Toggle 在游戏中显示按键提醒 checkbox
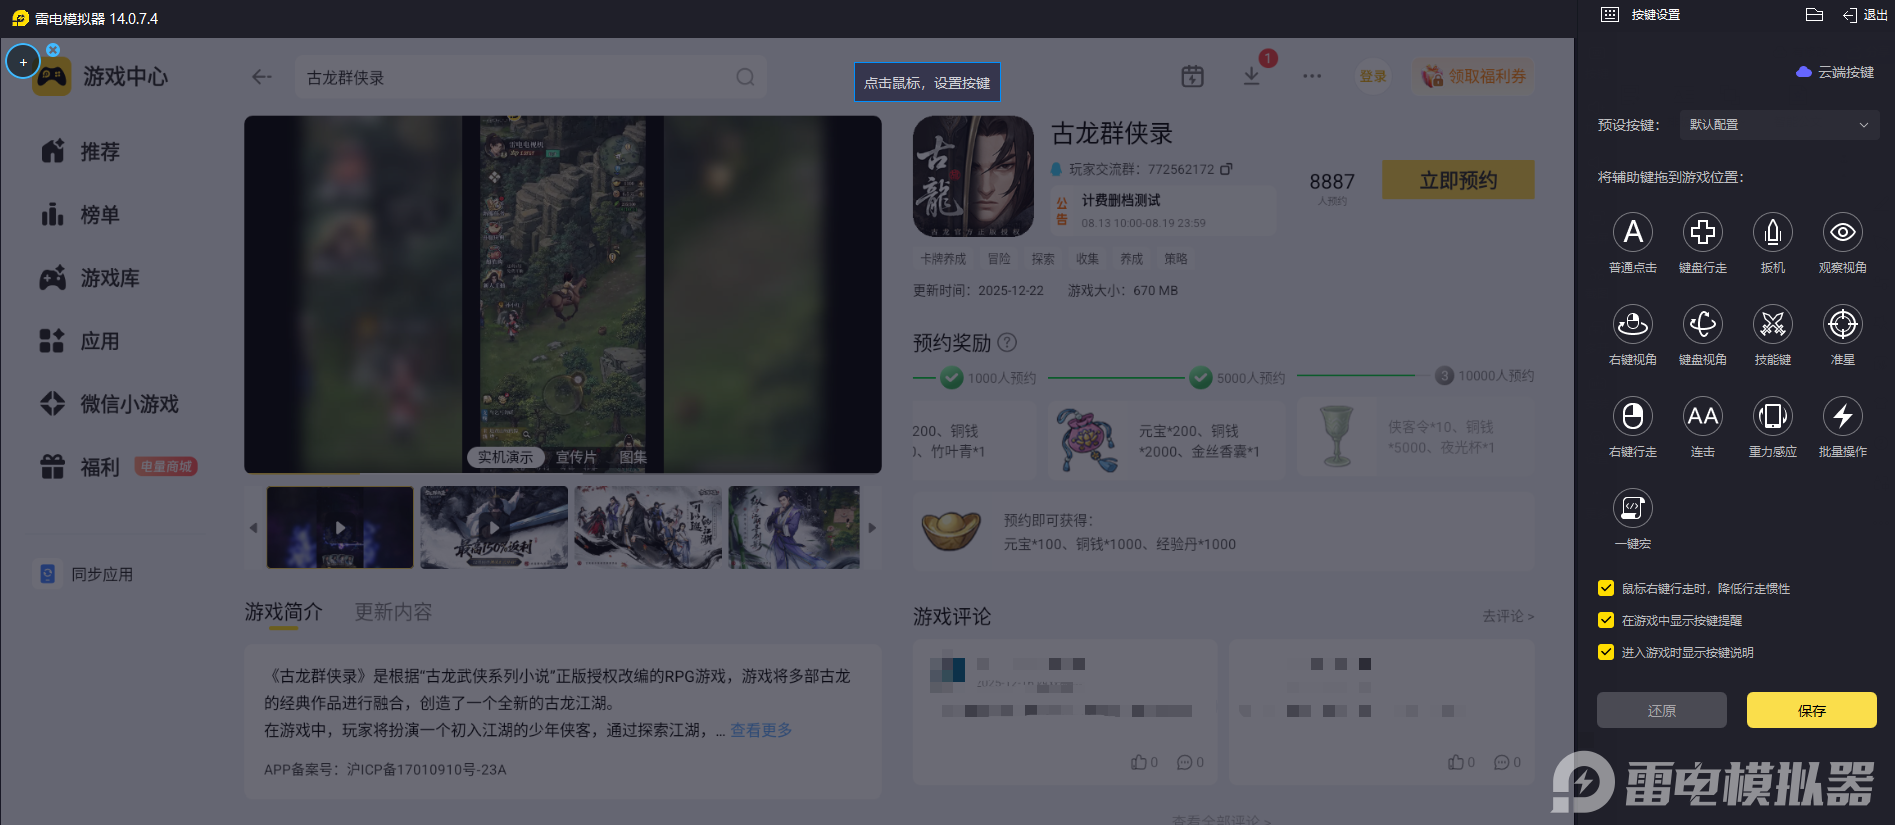 [1606, 620]
